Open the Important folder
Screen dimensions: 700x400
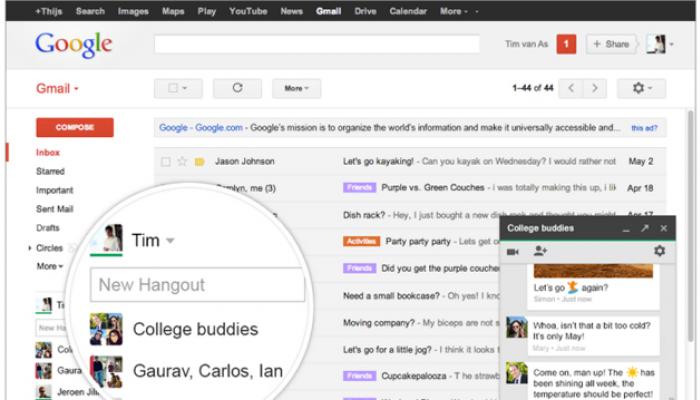[x=54, y=190]
